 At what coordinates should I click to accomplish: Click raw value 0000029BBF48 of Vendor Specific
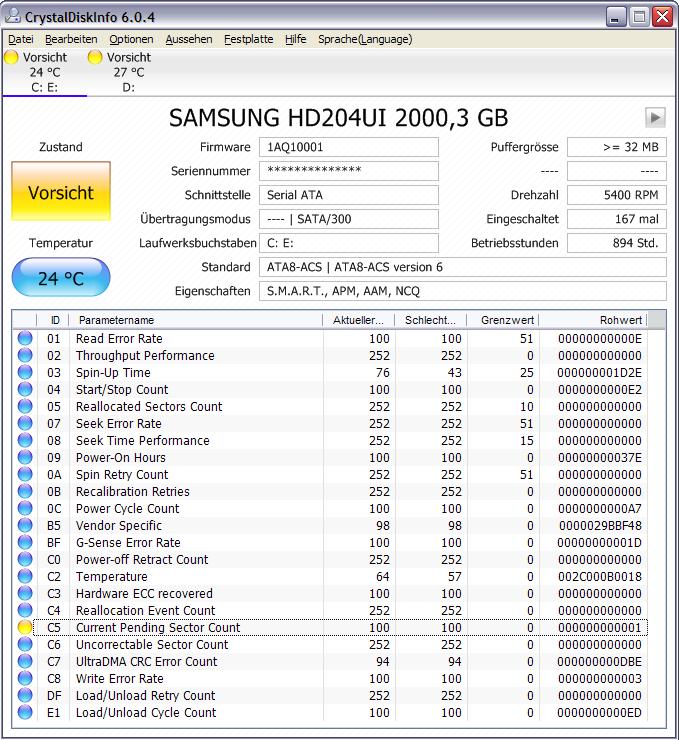point(600,525)
